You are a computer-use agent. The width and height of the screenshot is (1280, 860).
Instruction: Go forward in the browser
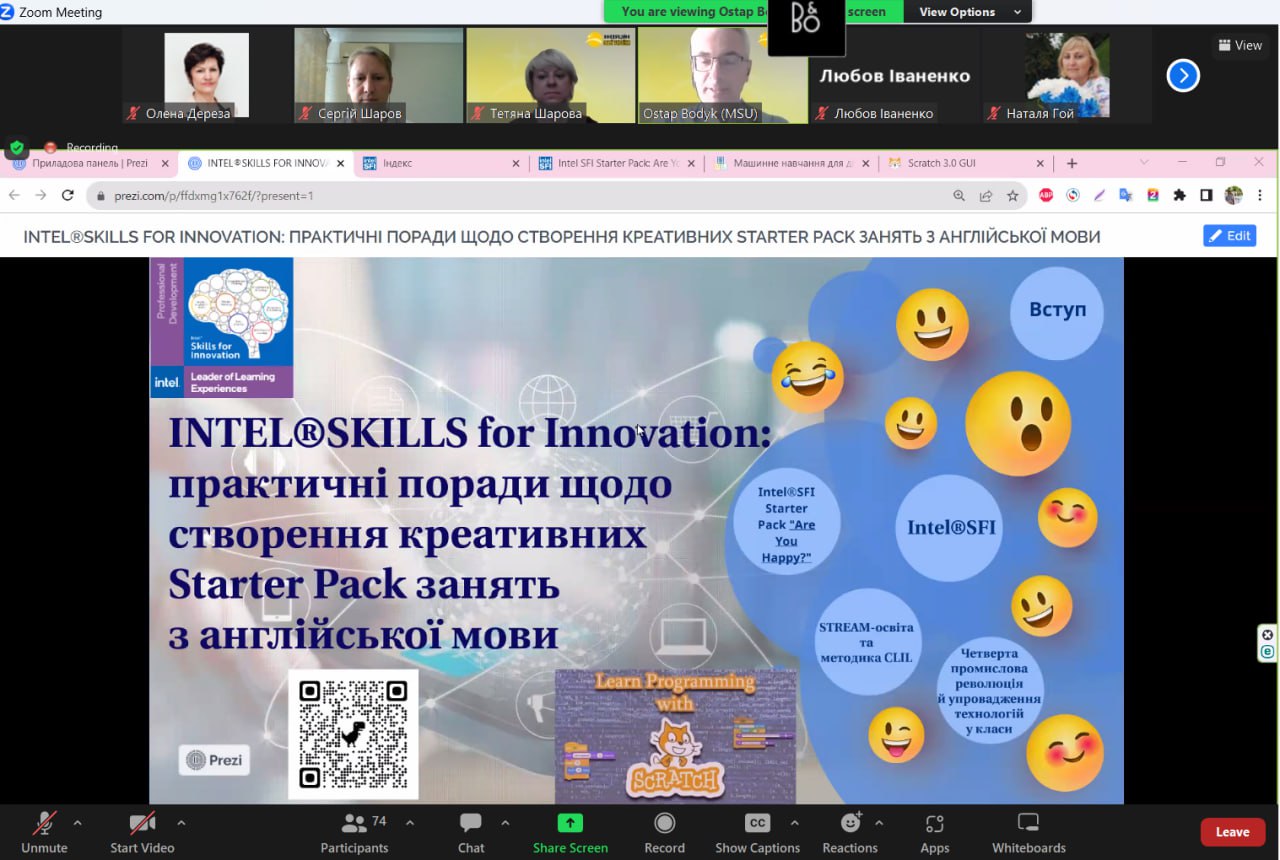coord(41,195)
